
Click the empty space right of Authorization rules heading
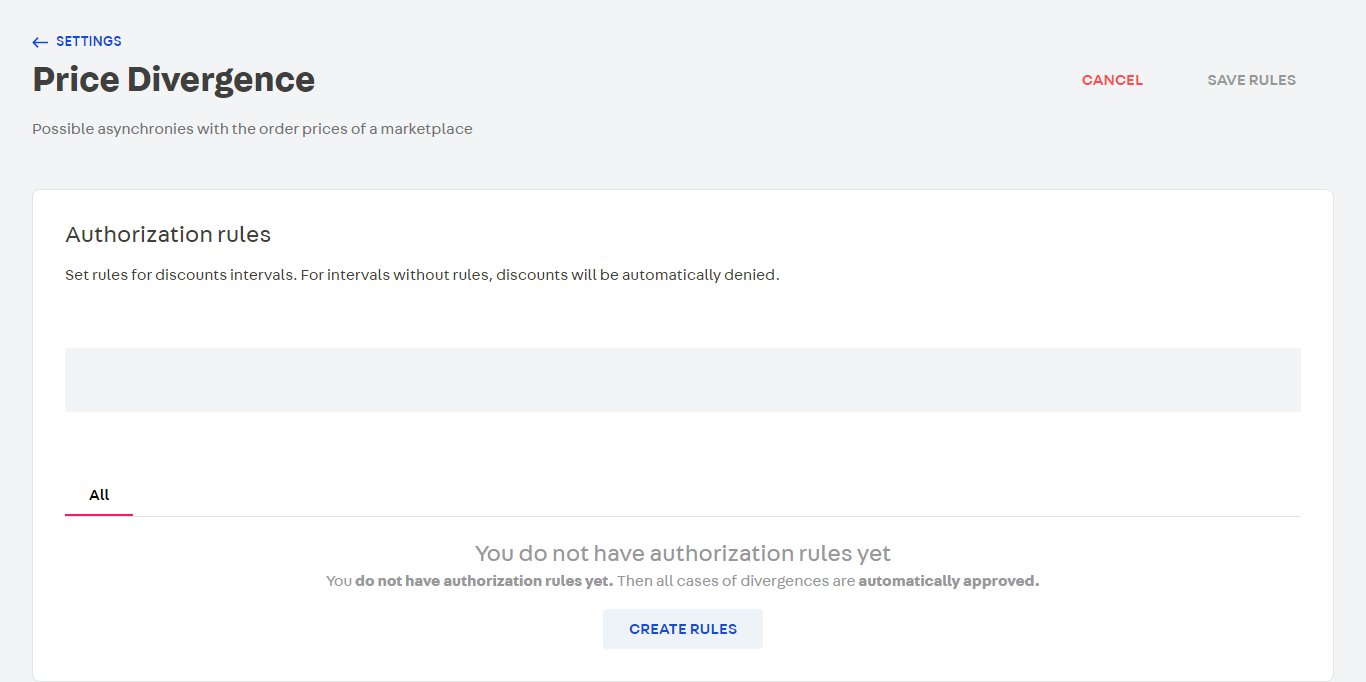780,235
